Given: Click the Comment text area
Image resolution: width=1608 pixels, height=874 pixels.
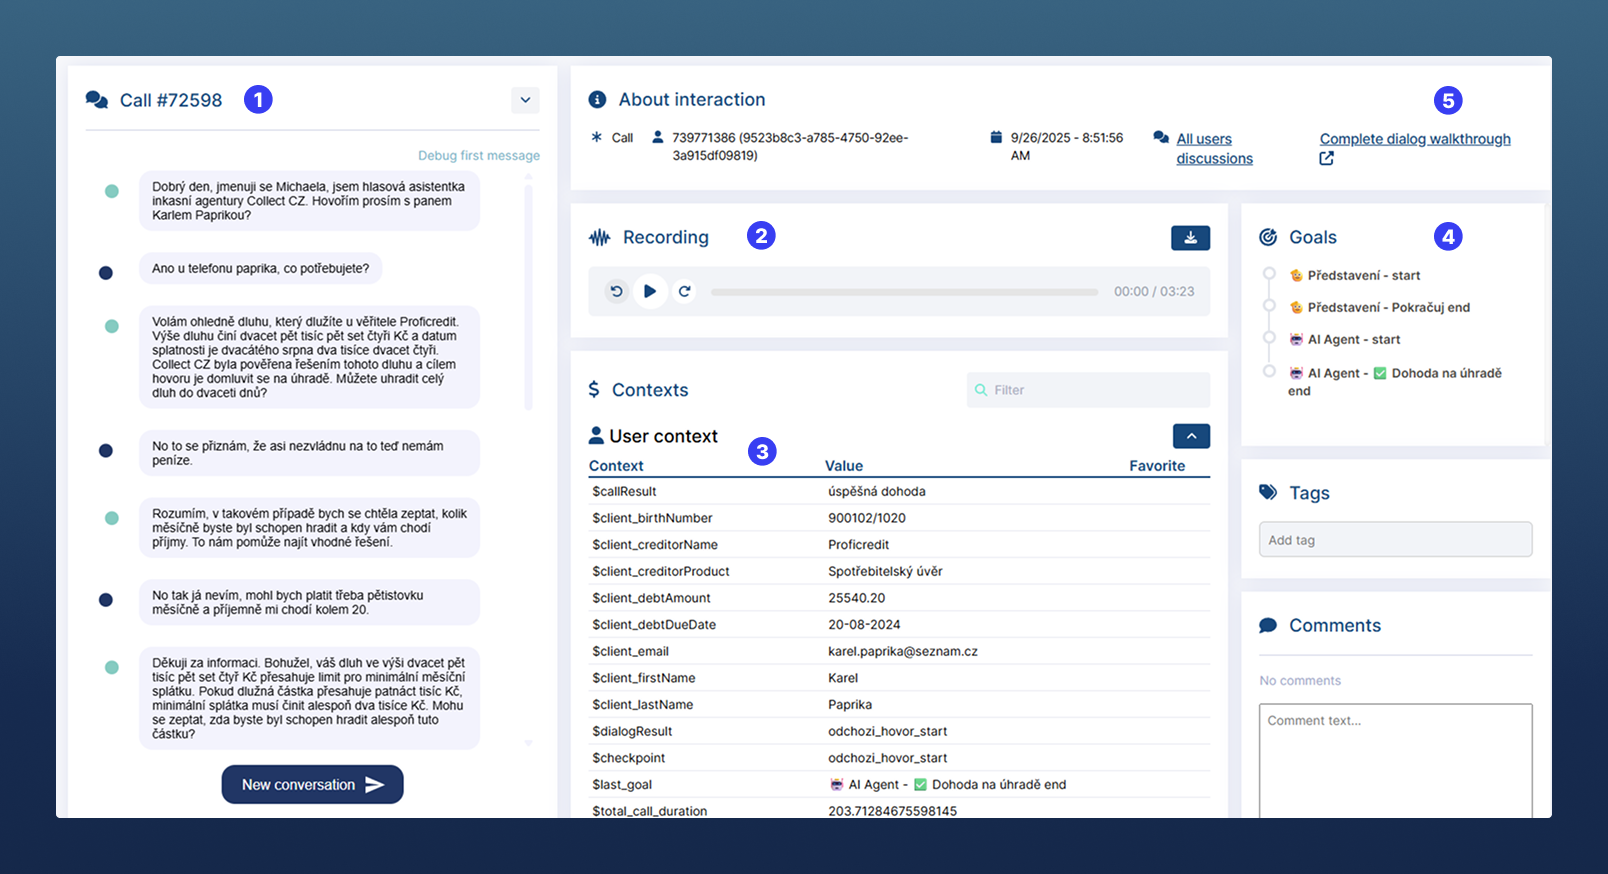Looking at the screenshot, I should (x=1395, y=760).
